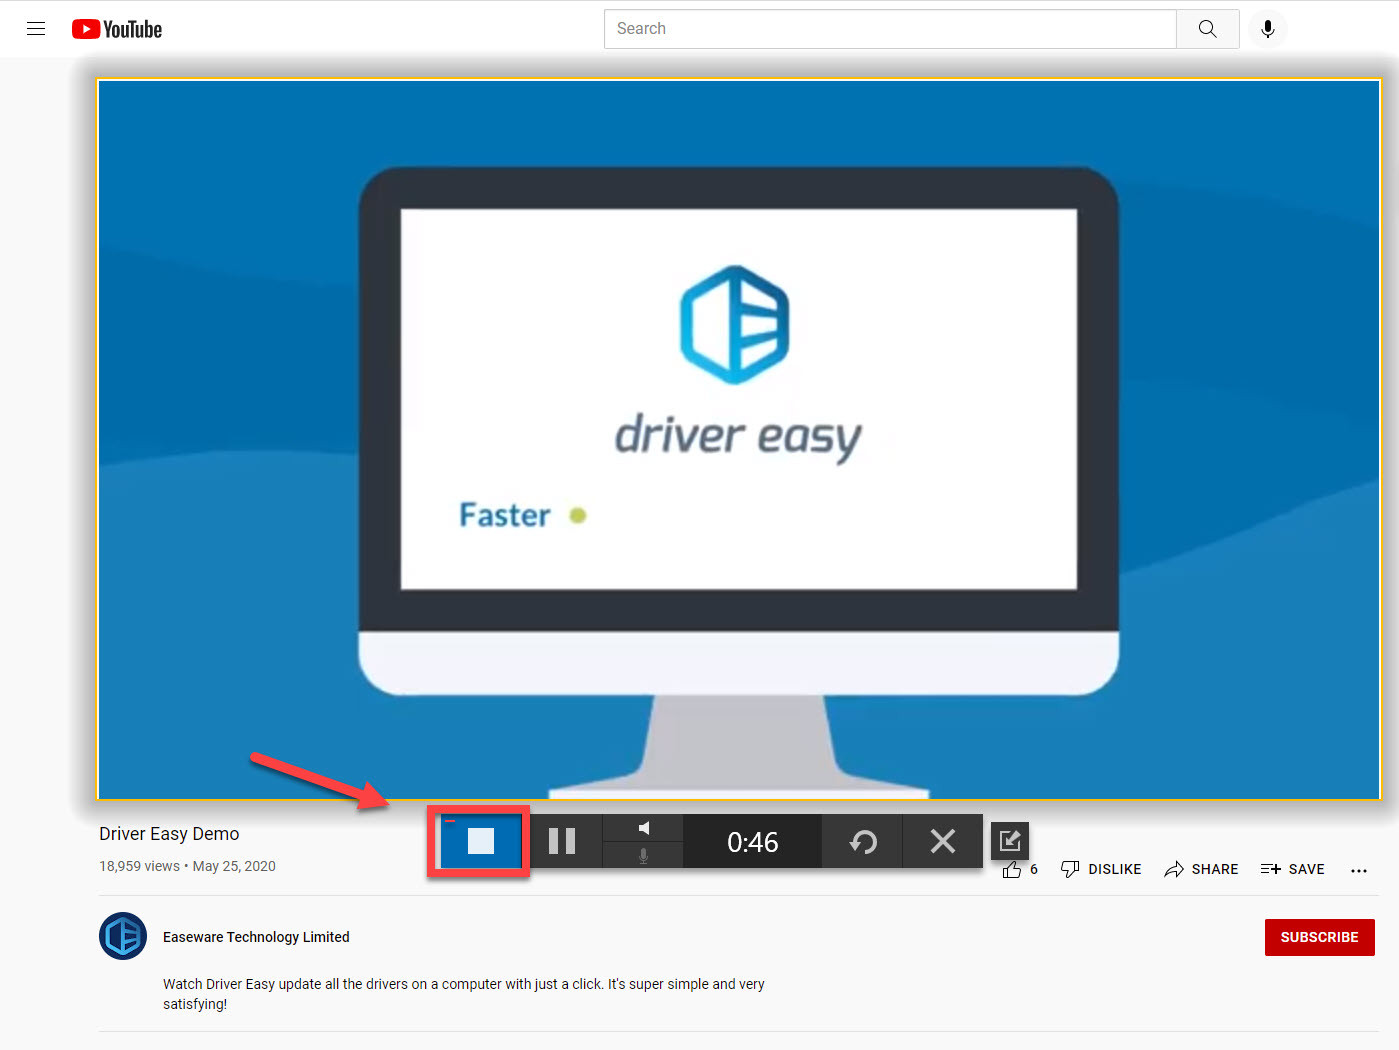Viewport: 1399px width, 1050px height.
Task: Go to YouTube home via logo
Action: point(117,29)
